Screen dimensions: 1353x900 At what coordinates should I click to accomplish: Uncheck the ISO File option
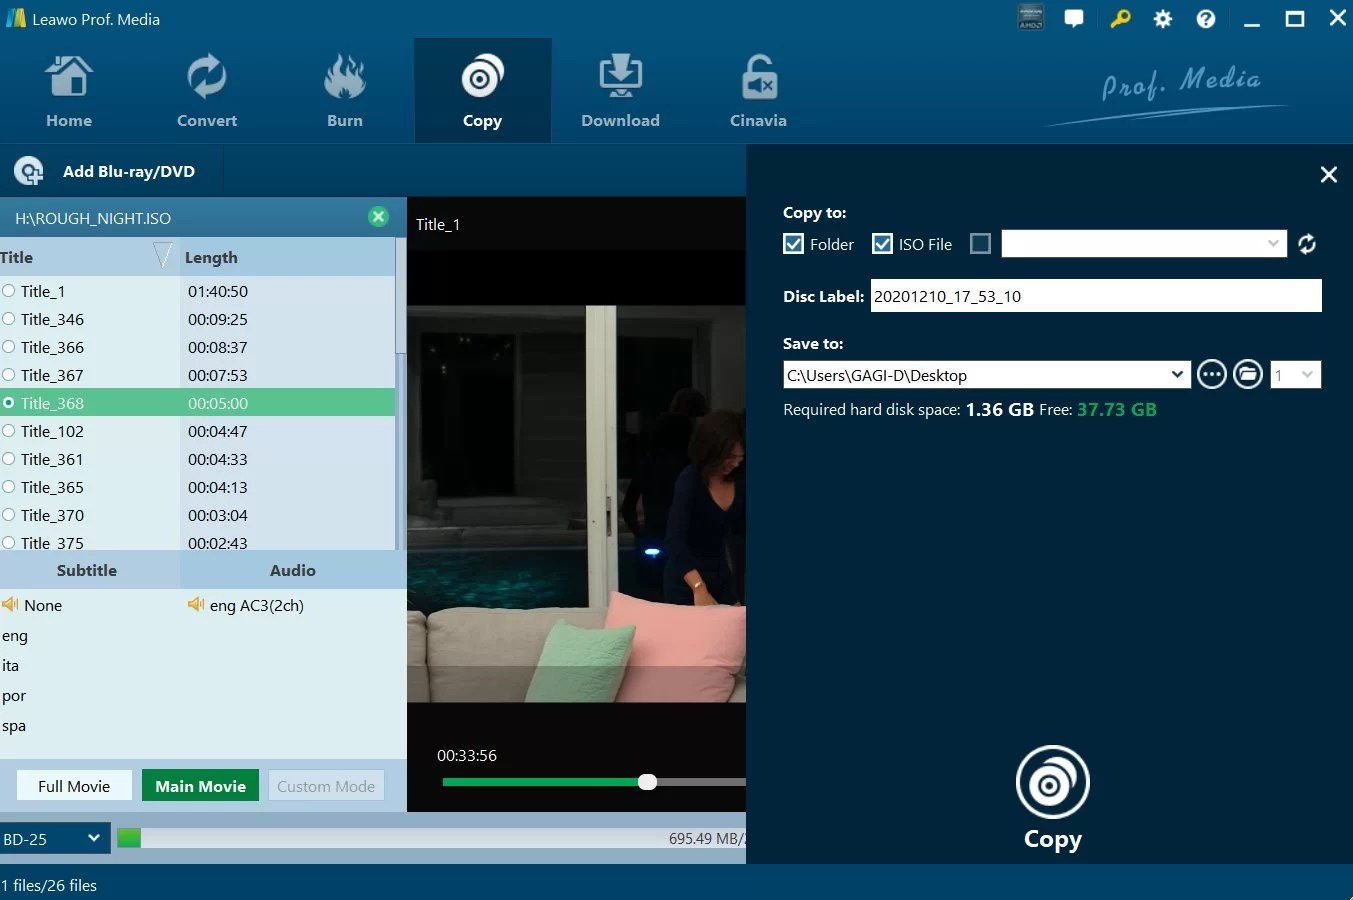point(883,243)
